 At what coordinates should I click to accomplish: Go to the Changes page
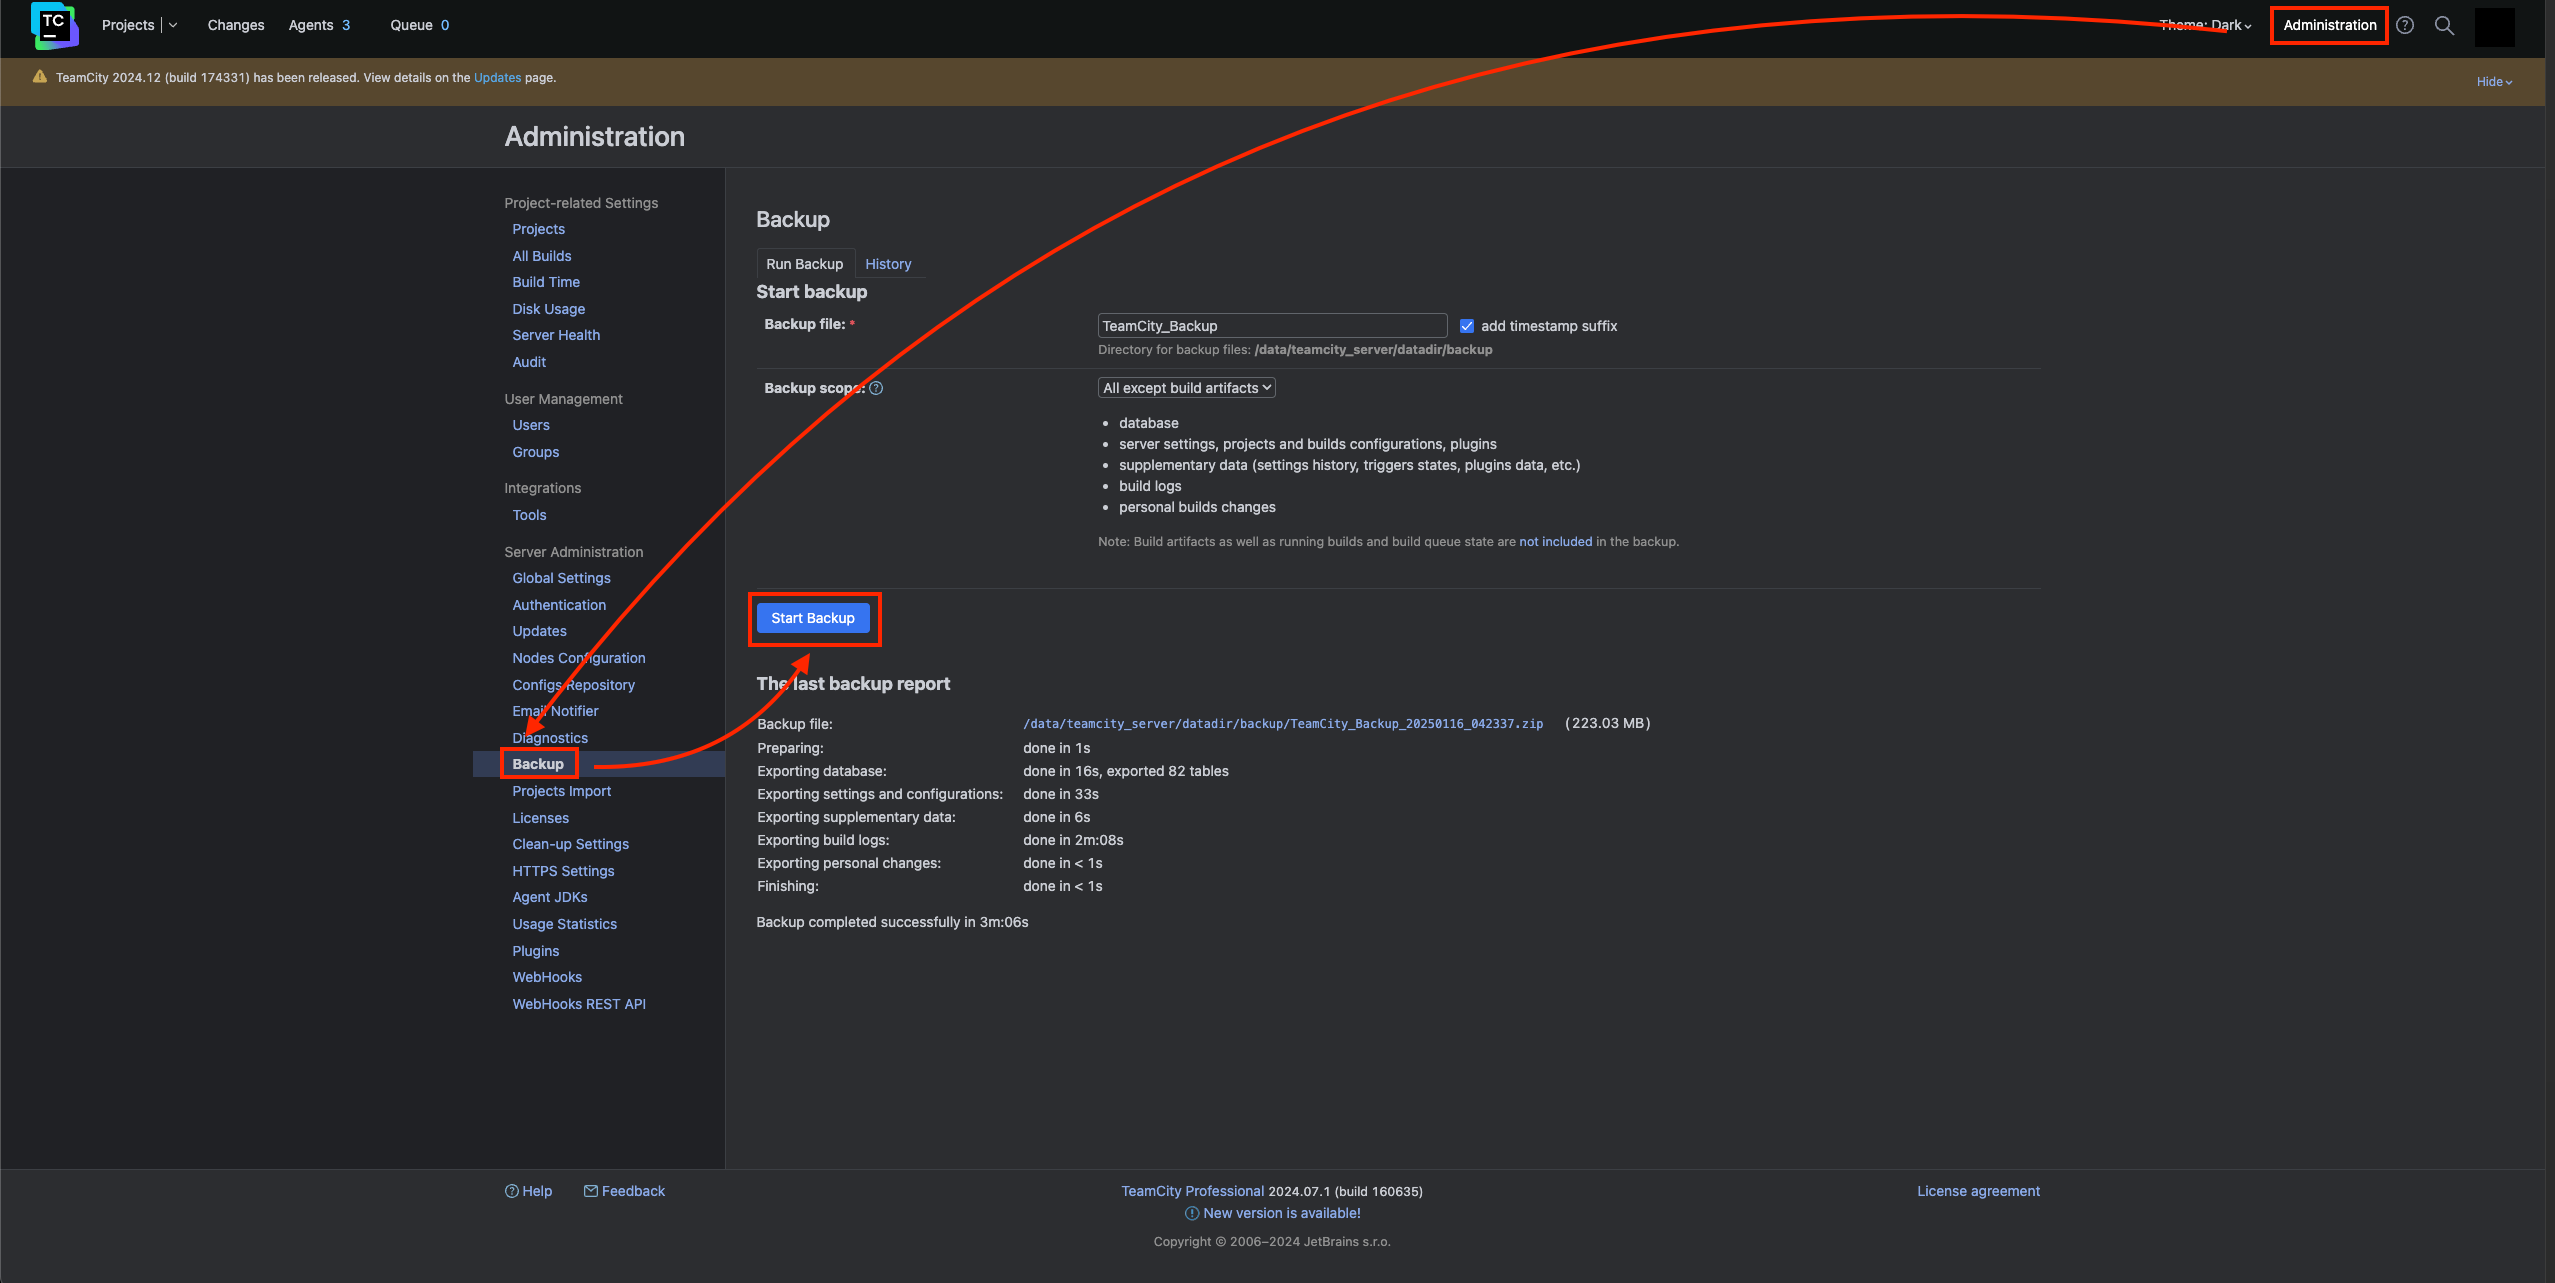[x=236, y=26]
